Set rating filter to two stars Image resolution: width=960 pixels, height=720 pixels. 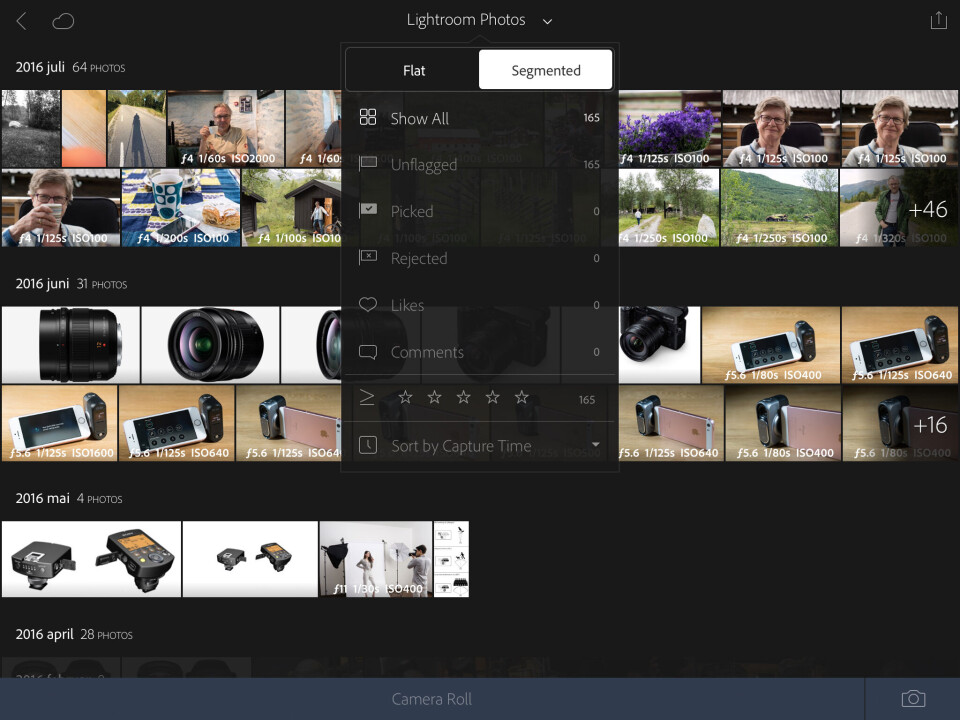click(434, 397)
